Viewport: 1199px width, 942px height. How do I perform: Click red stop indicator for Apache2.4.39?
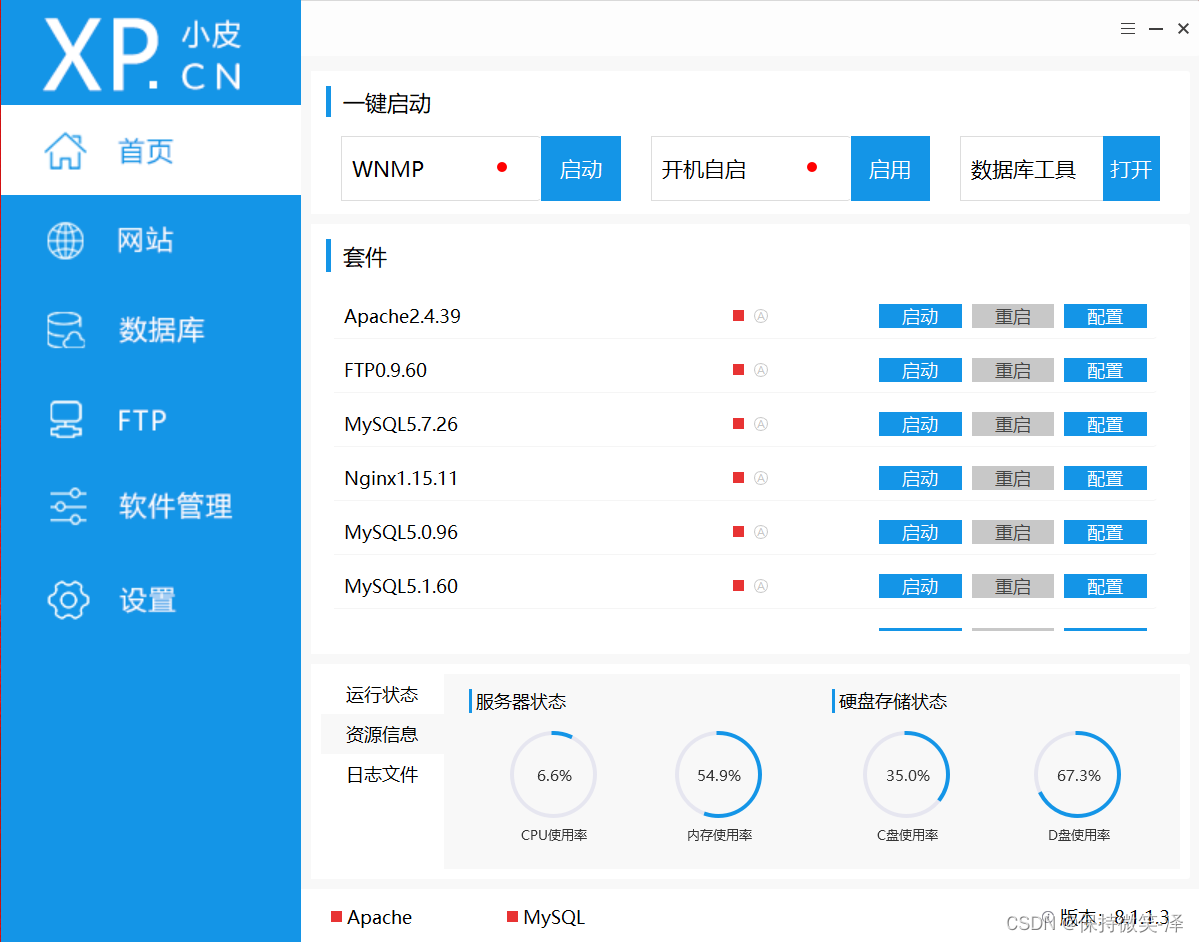tap(739, 316)
